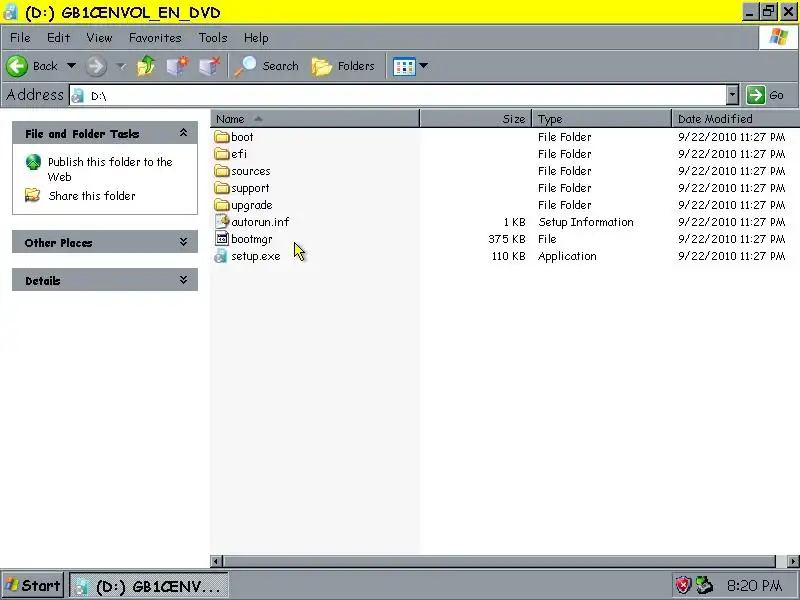Sort by the Name column header
This screenshot has height=600, width=800.
(x=315, y=118)
